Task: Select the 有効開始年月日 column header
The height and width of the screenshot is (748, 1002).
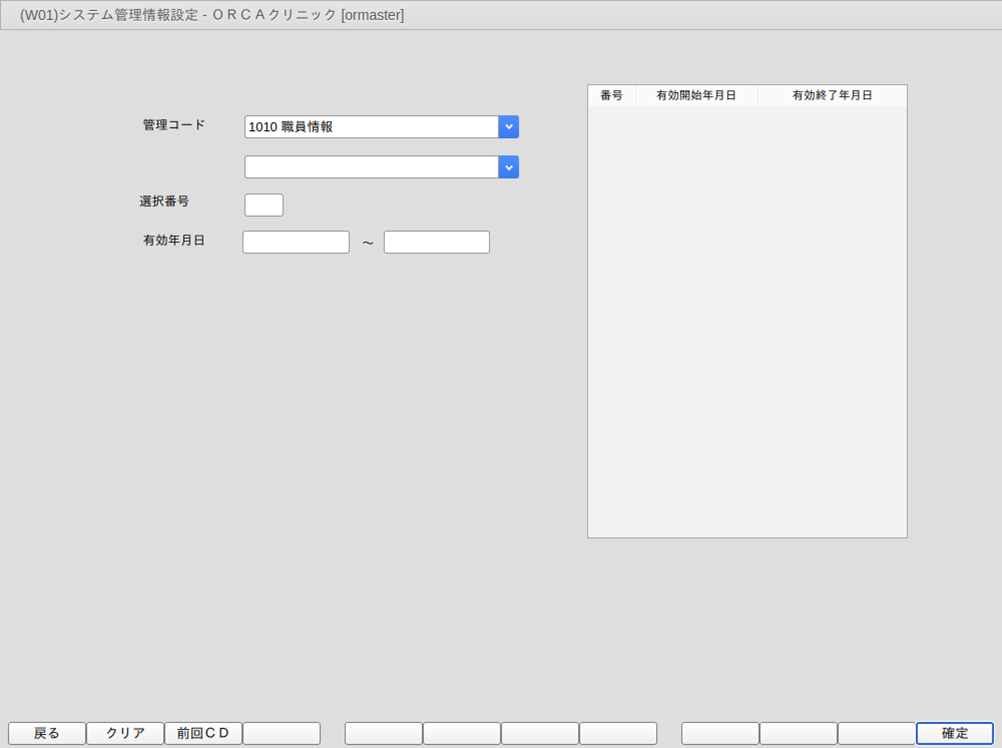Action: [x=697, y=95]
